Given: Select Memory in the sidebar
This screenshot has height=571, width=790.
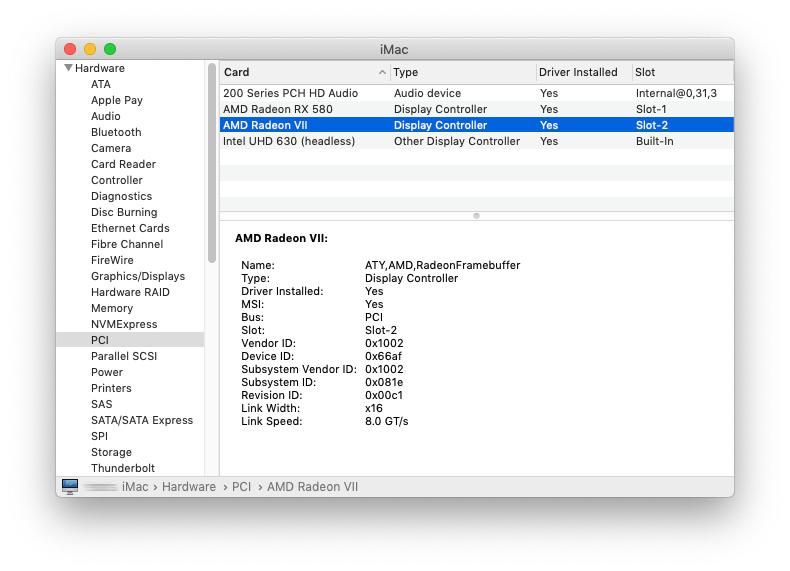Looking at the screenshot, I should coord(112,308).
